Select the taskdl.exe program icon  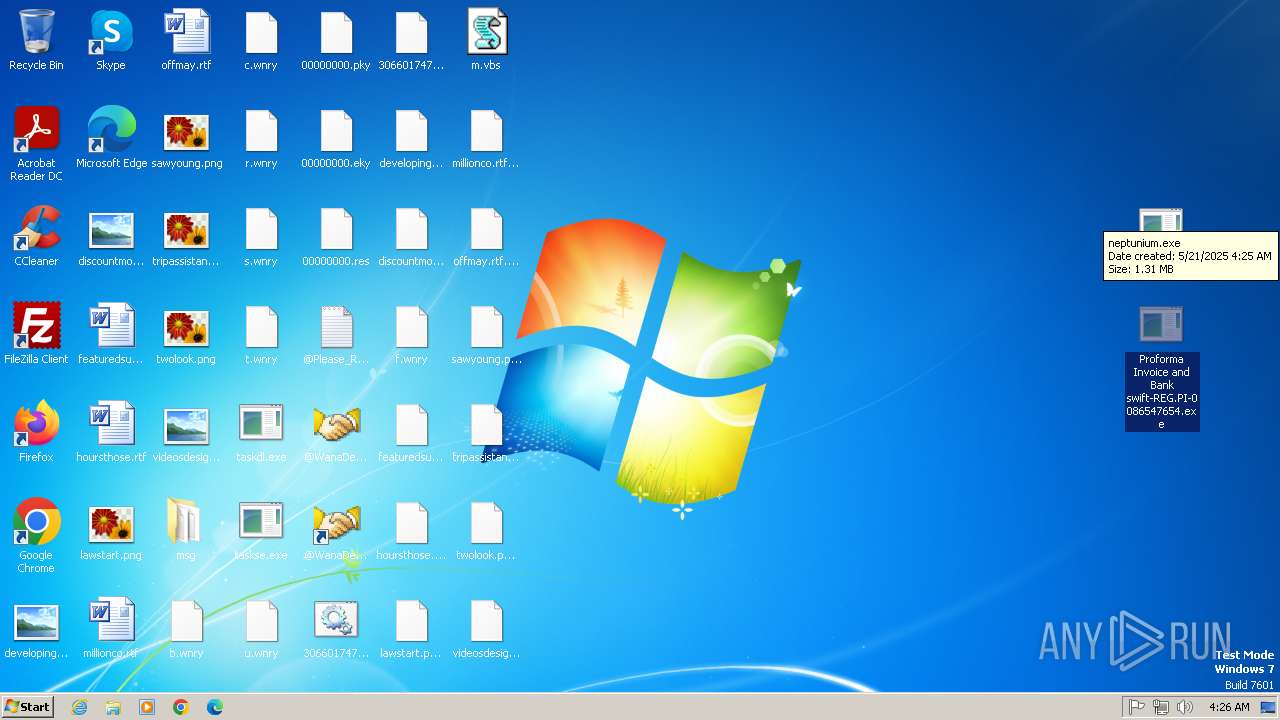click(261, 432)
